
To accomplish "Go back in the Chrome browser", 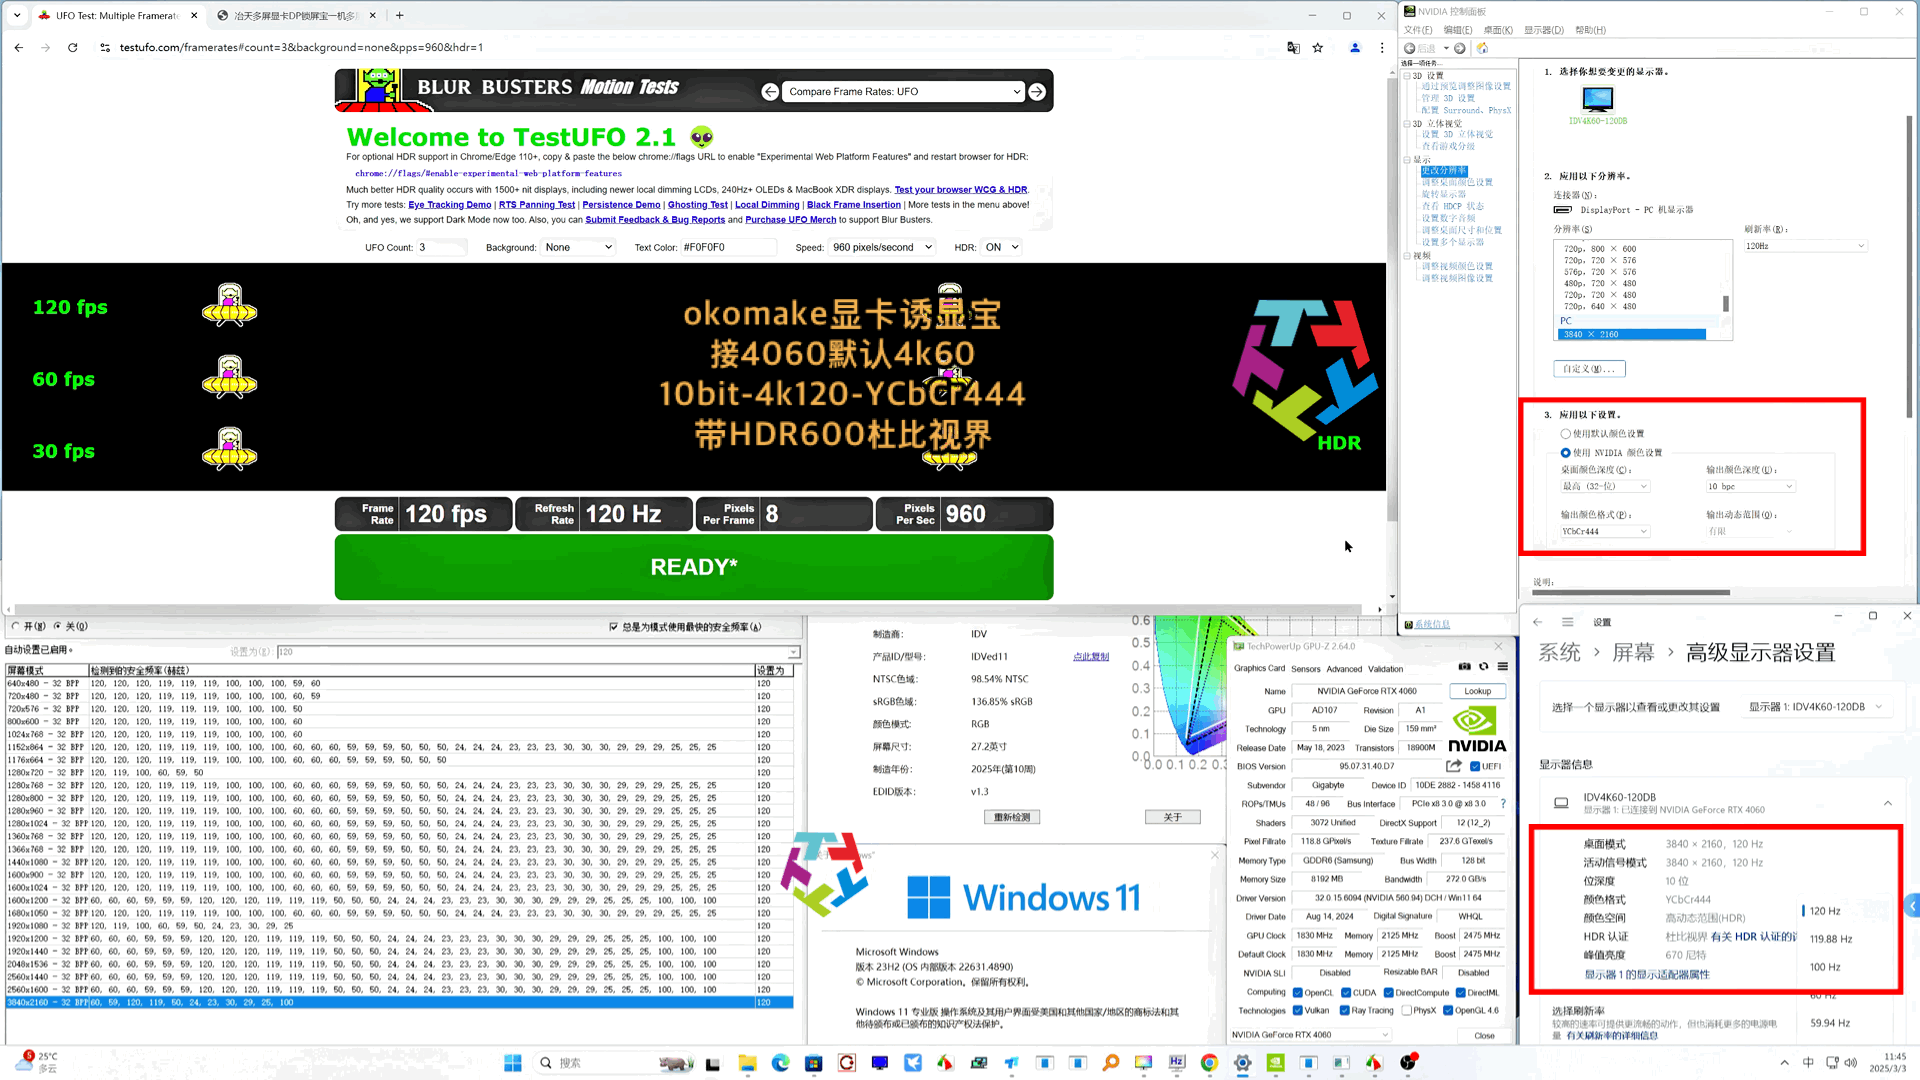I will coord(19,47).
